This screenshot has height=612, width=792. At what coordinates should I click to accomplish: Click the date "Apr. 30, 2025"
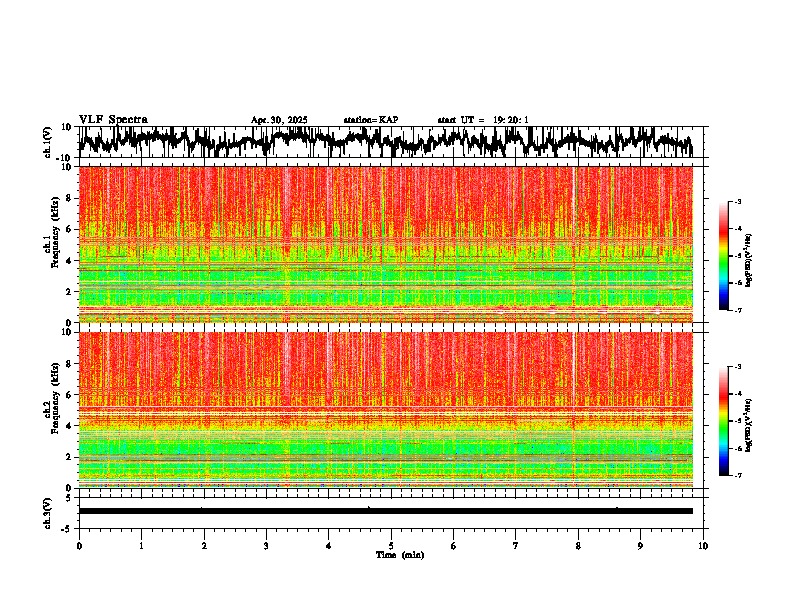pos(279,120)
